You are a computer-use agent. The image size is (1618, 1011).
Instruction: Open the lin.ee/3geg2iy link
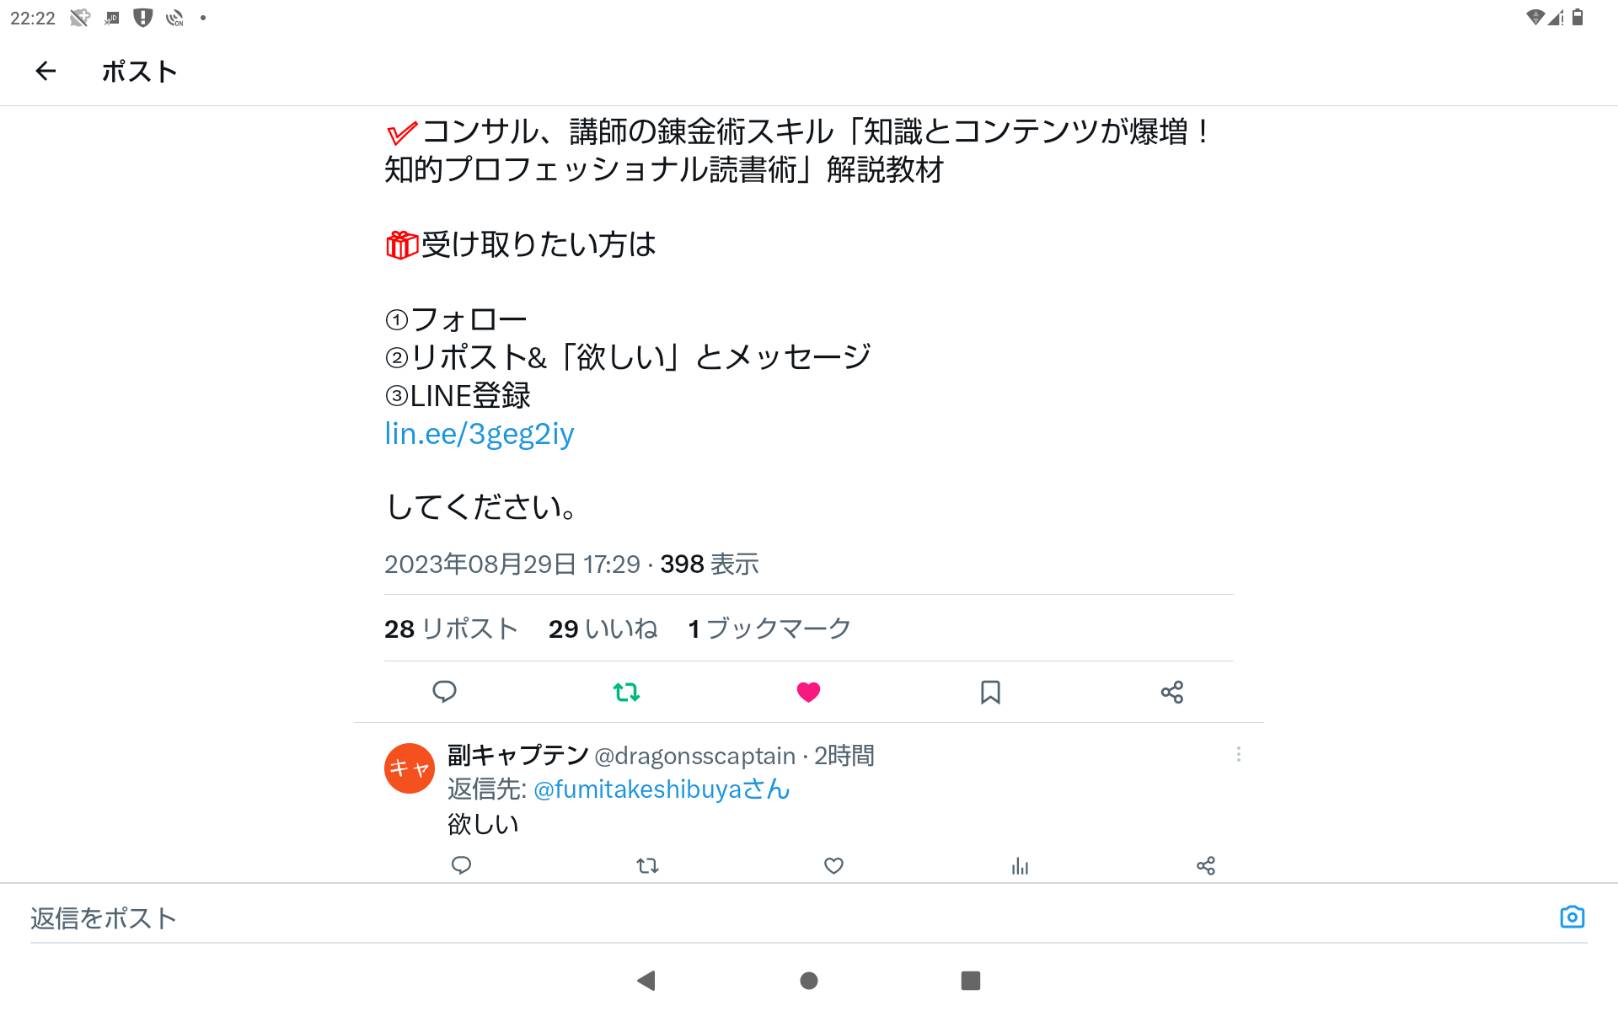pos(479,434)
